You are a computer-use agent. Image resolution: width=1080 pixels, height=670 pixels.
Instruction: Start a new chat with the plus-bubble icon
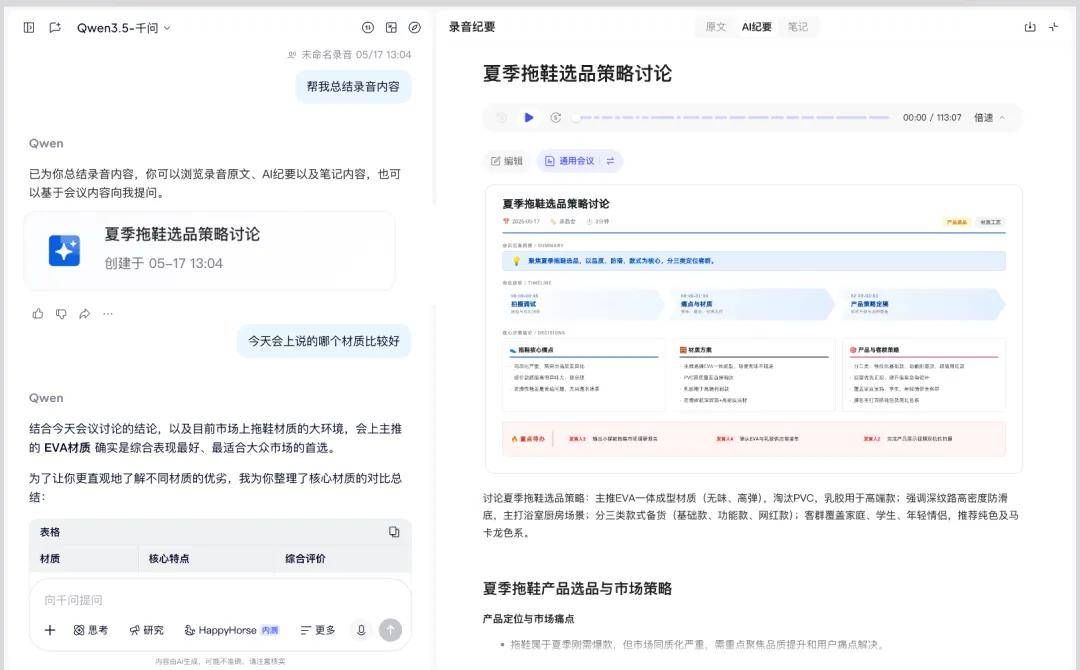pos(55,28)
